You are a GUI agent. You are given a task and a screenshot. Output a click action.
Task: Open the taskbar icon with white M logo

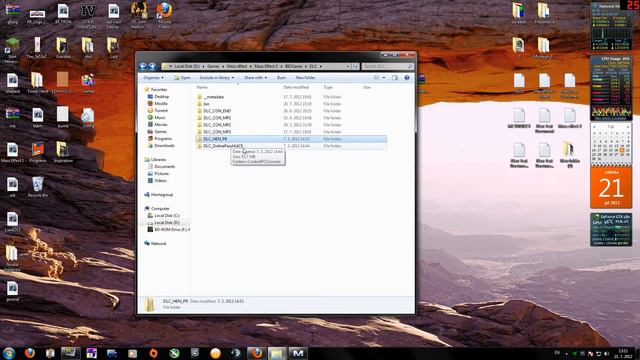click(298, 353)
